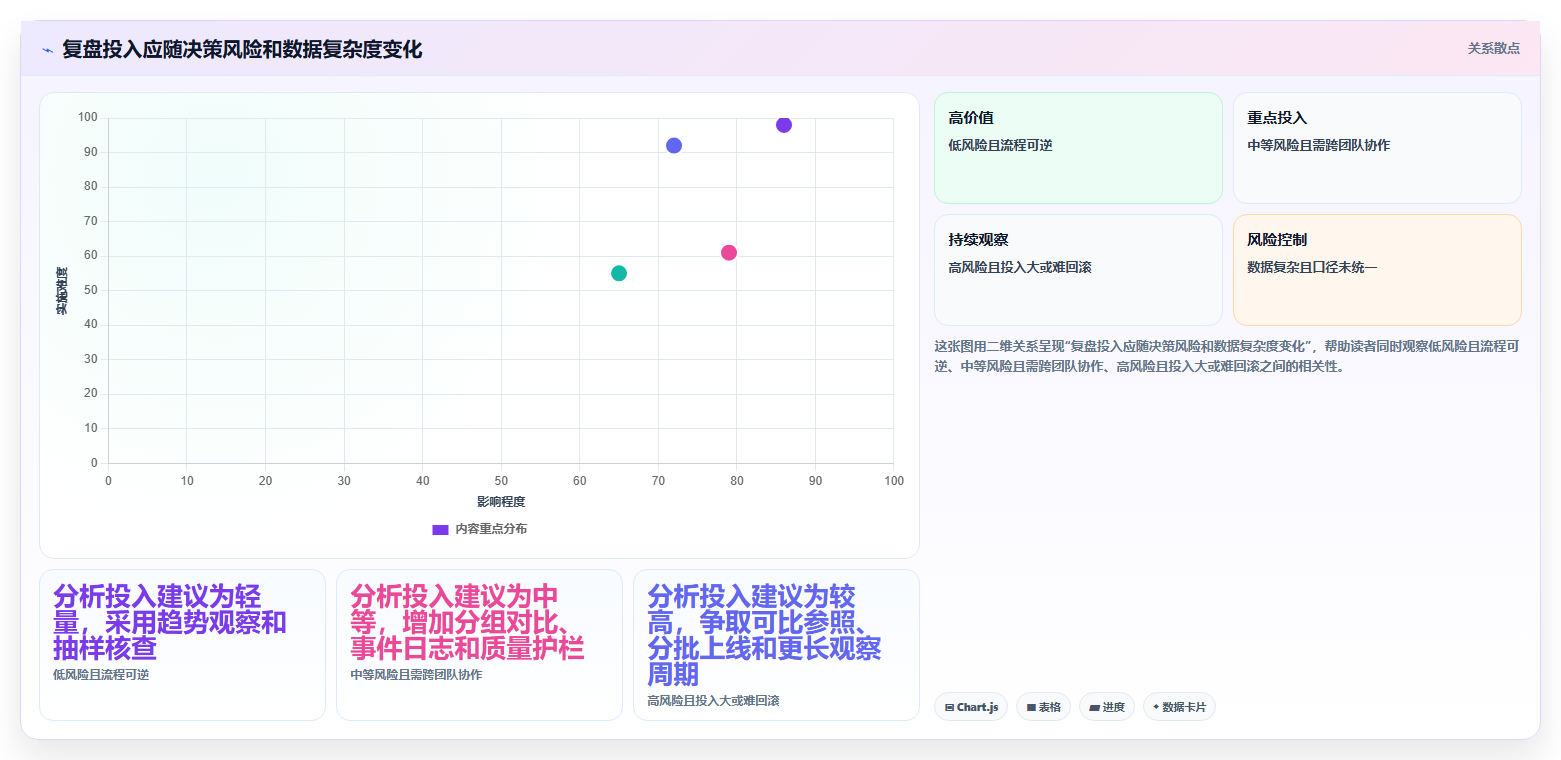The height and width of the screenshot is (760, 1561).
Task: Click the Chart.js tag
Action: [x=971, y=707]
